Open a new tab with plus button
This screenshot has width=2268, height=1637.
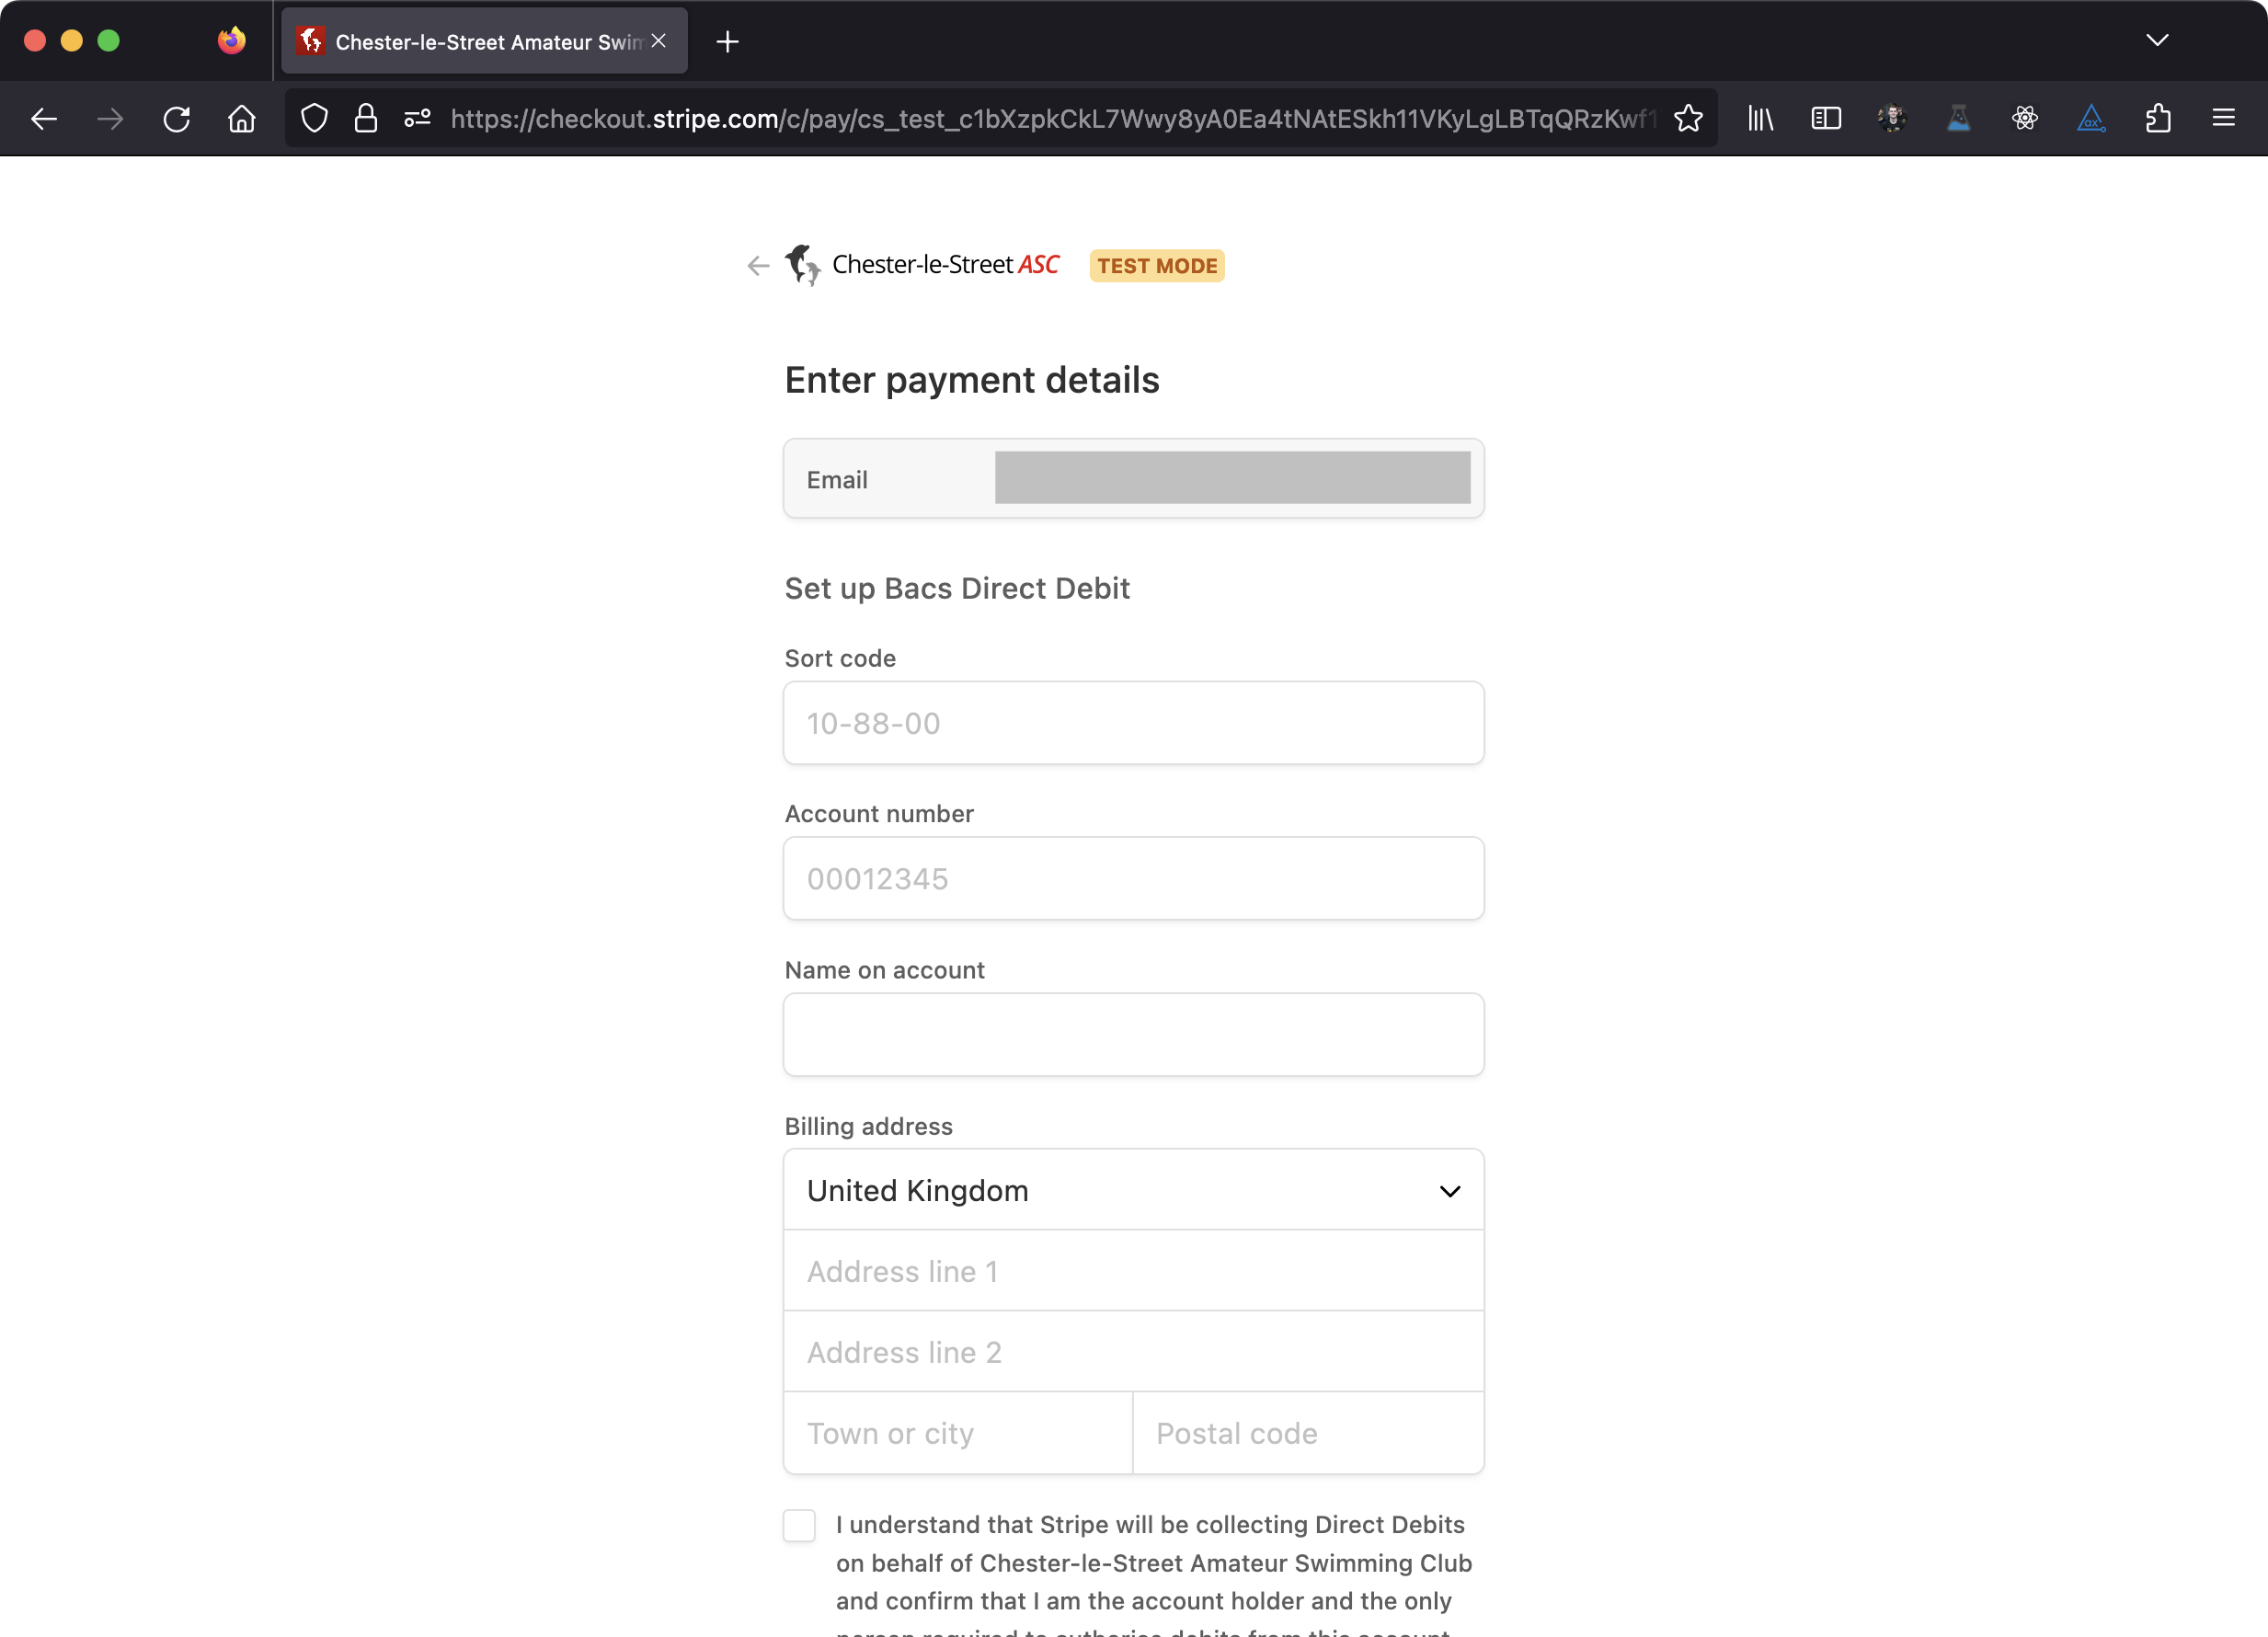pyautogui.click(x=727, y=41)
